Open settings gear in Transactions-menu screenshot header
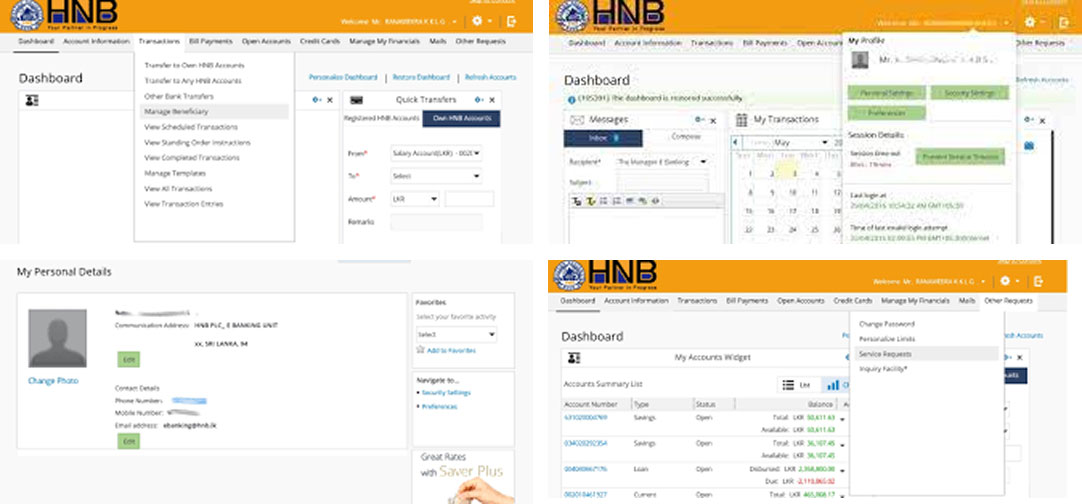1082x504 pixels. point(477,21)
